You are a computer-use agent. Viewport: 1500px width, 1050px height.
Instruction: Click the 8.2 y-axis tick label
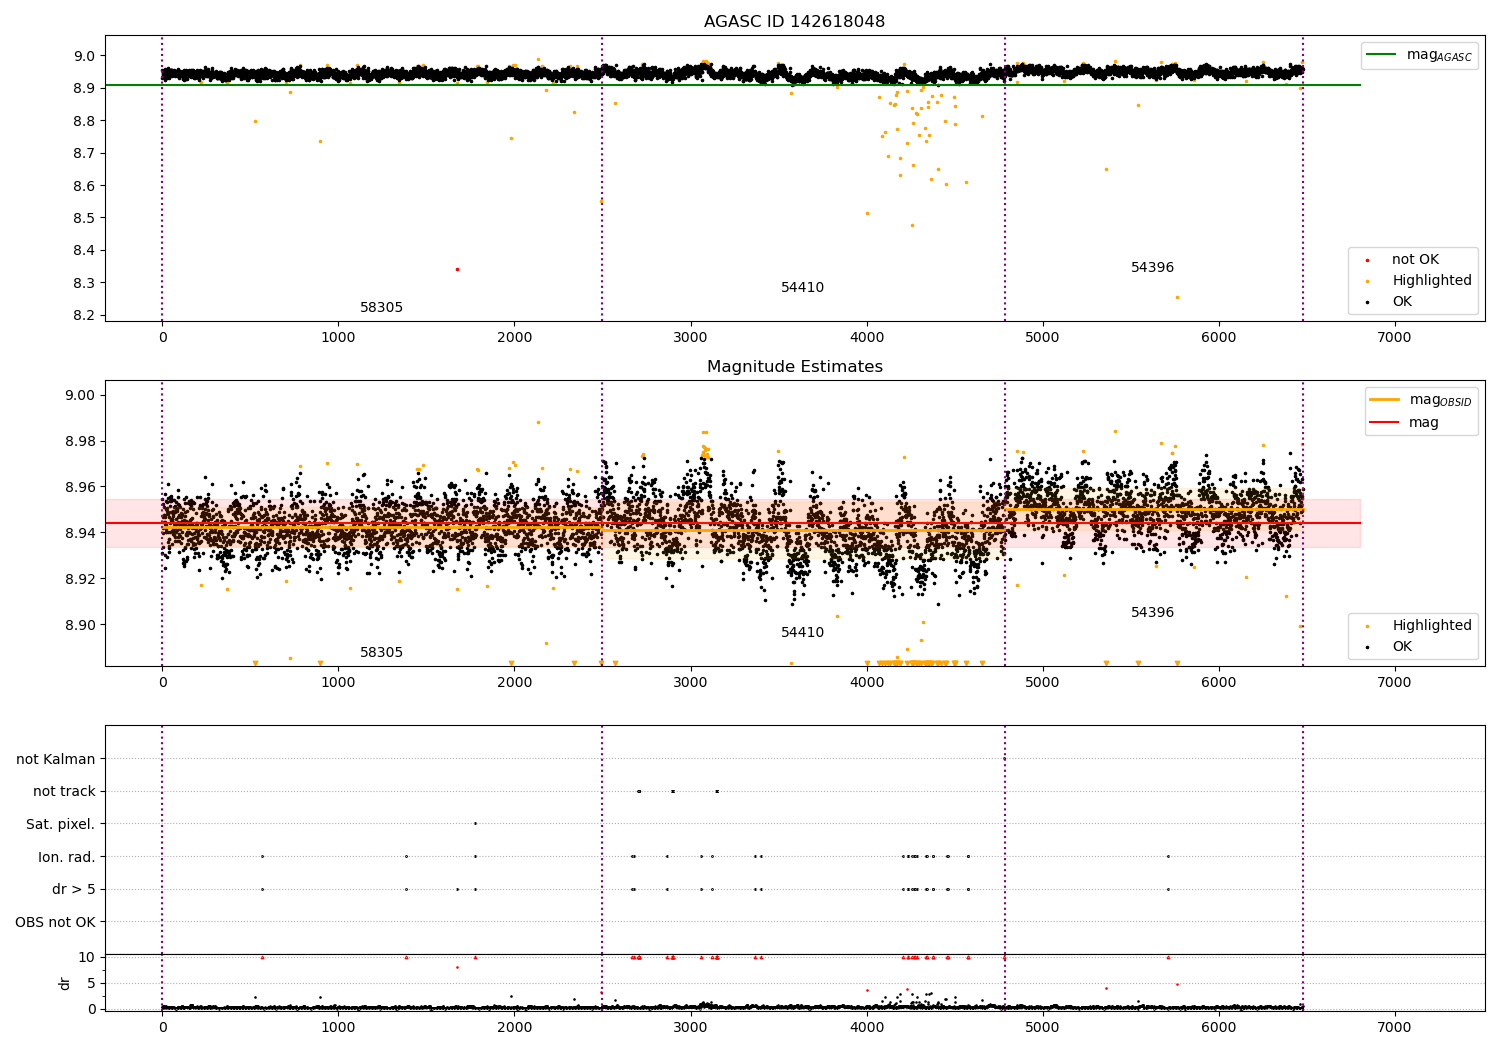[x=85, y=316]
